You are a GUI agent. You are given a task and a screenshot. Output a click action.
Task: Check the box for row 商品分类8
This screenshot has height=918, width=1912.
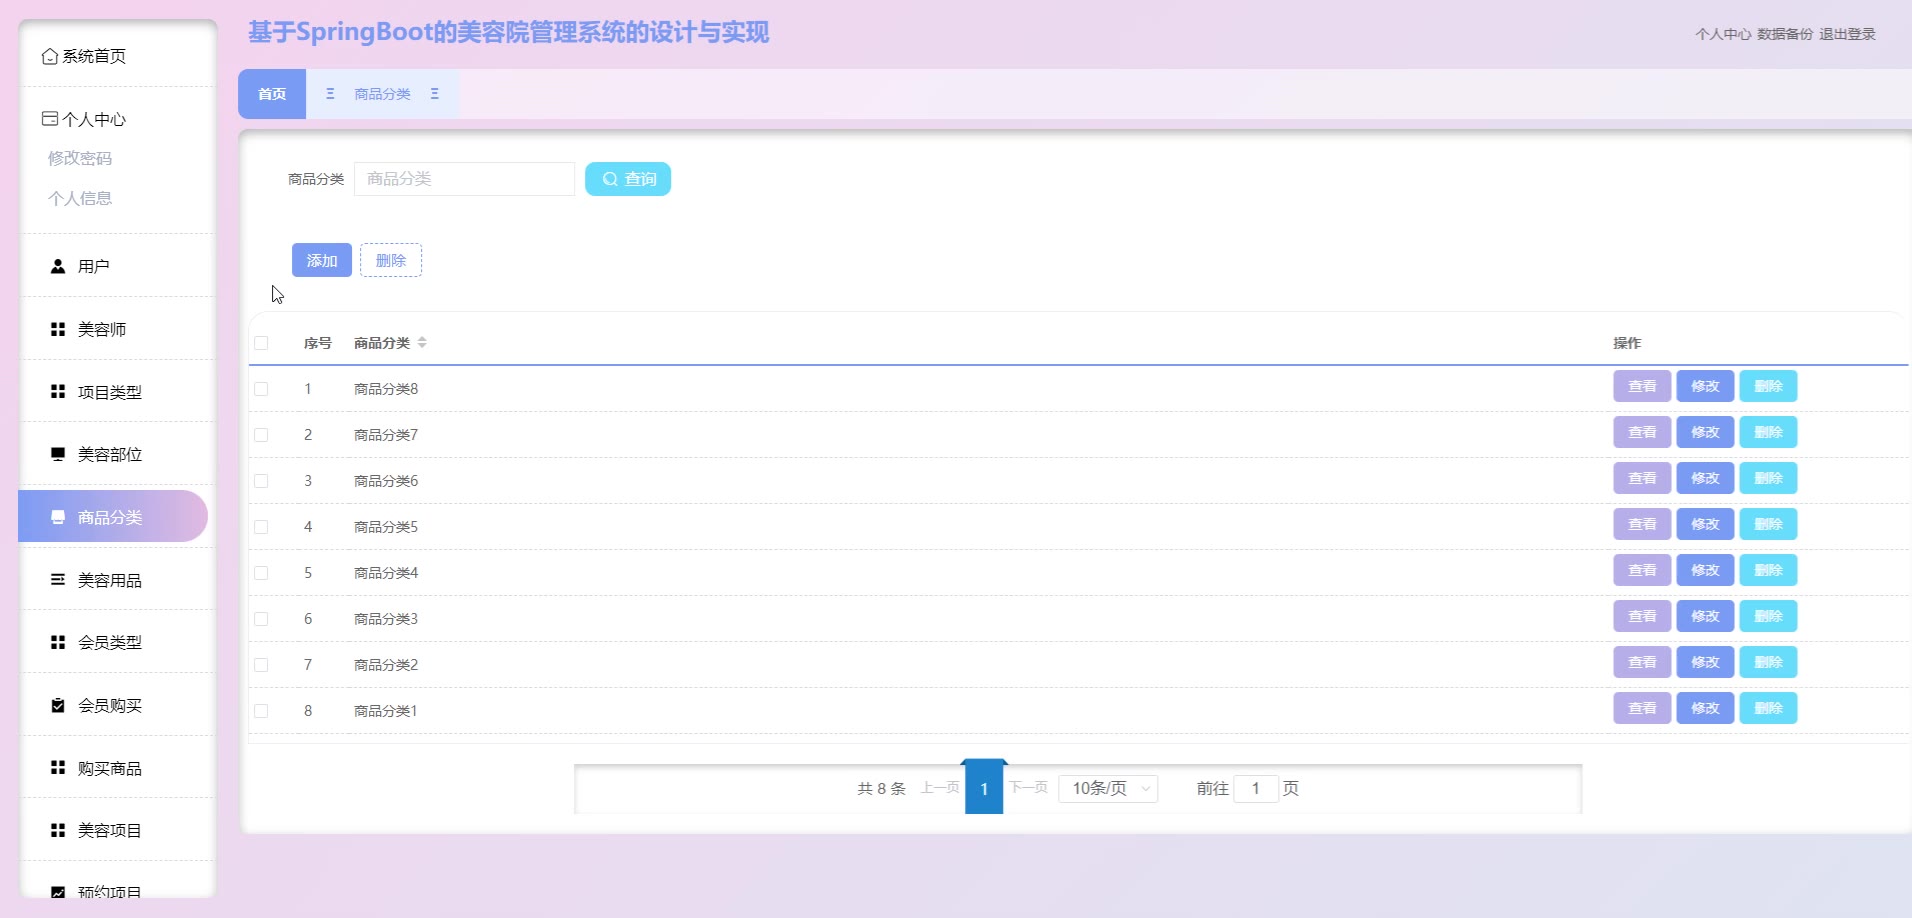(x=261, y=389)
